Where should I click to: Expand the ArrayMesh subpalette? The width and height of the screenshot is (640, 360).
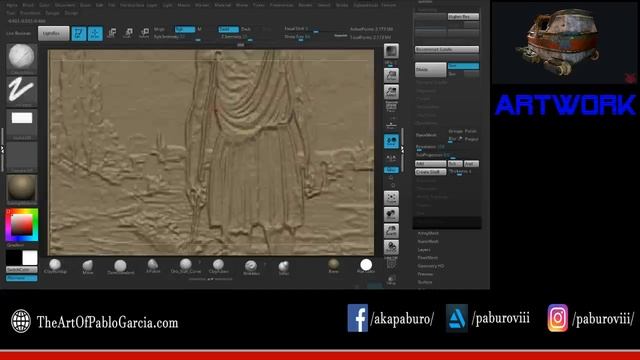pyautogui.click(x=428, y=233)
